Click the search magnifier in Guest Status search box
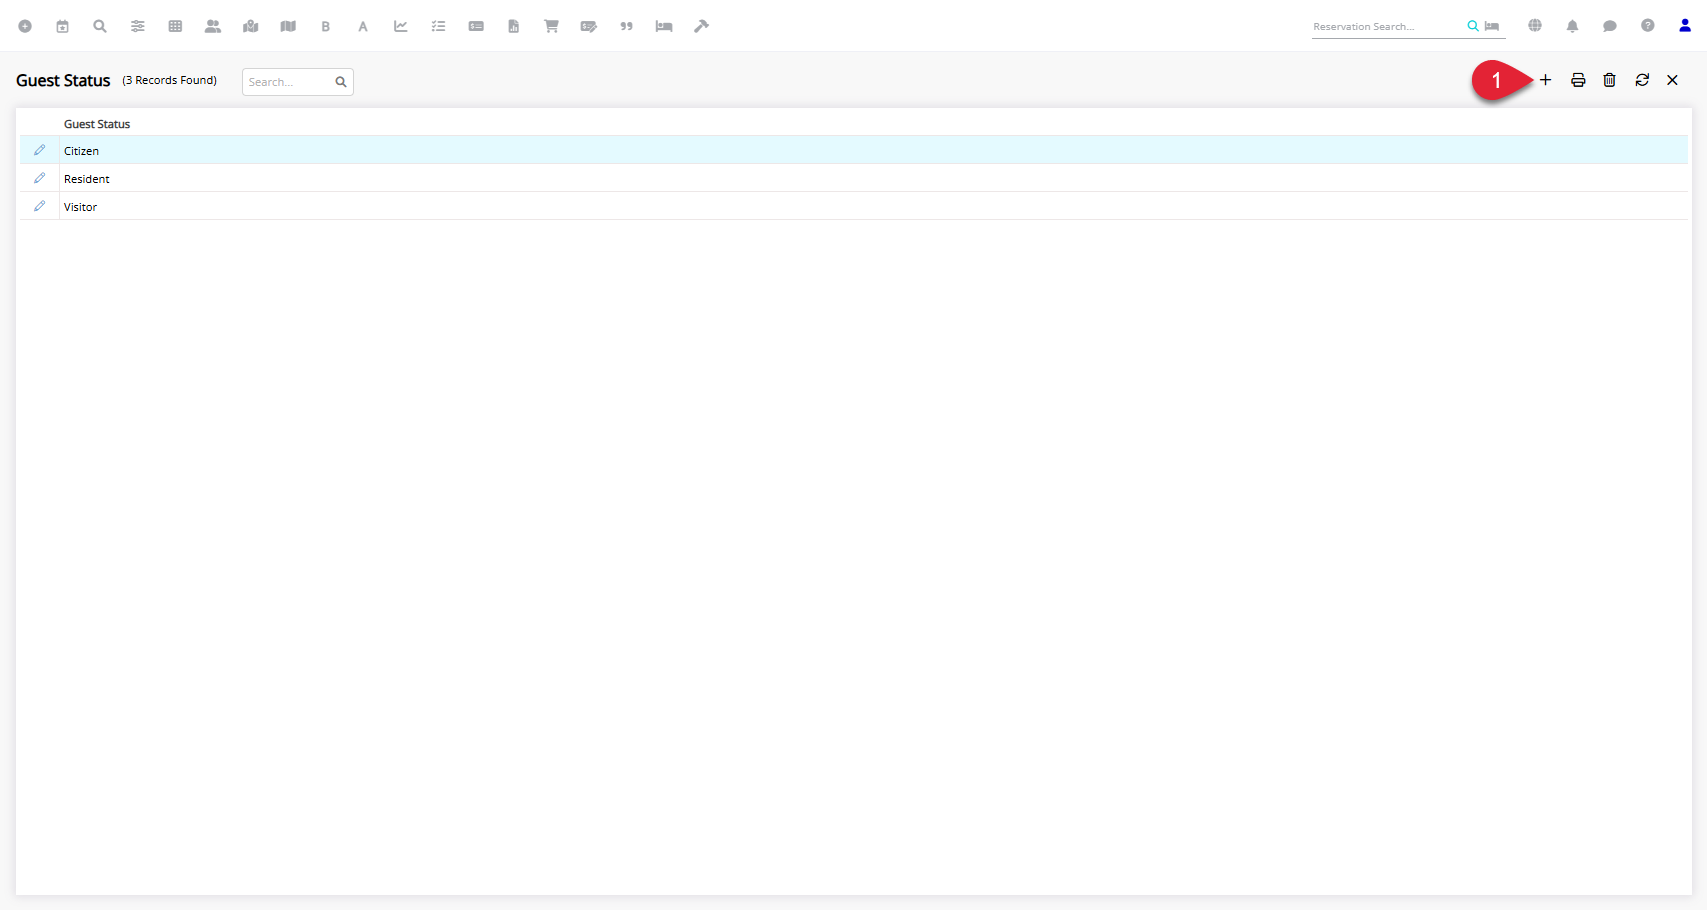This screenshot has height=910, width=1707. click(341, 82)
